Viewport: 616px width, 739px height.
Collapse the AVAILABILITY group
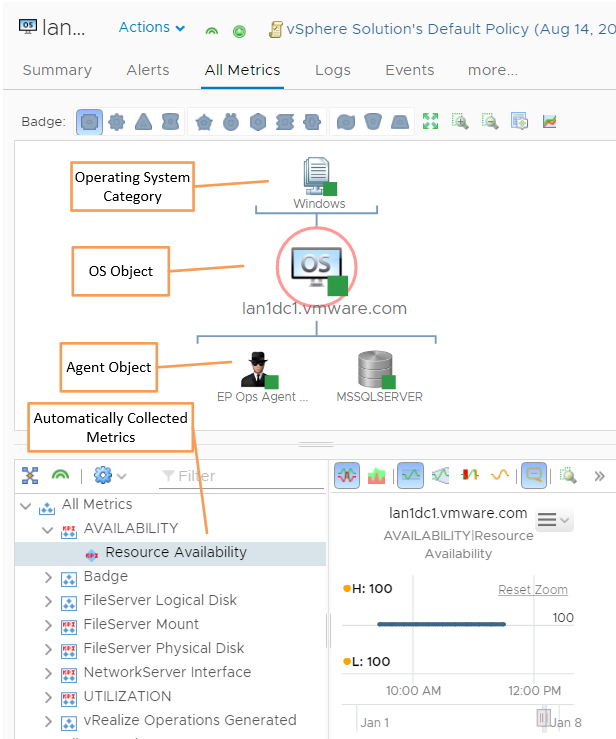pyautogui.click(x=48, y=530)
